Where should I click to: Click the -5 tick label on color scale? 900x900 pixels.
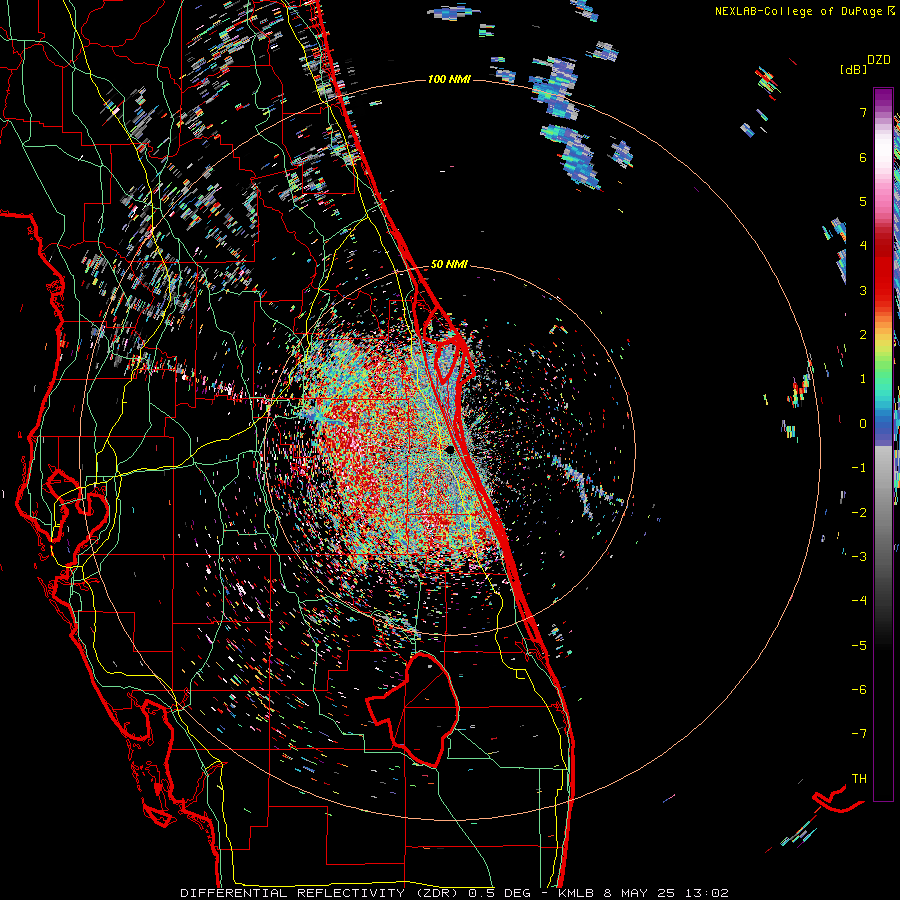(x=859, y=646)
